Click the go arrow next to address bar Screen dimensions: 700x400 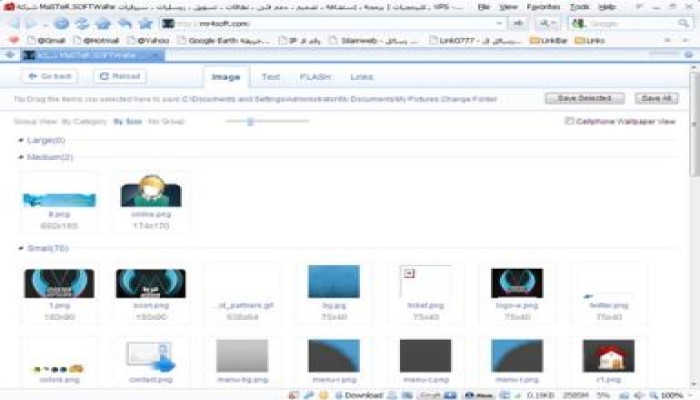tap(518, 23)
